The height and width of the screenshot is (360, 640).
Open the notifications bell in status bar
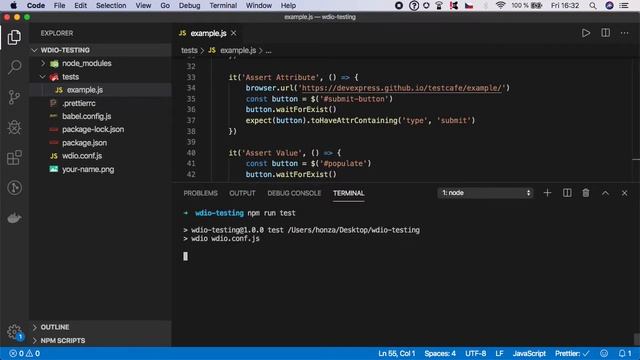624,353
